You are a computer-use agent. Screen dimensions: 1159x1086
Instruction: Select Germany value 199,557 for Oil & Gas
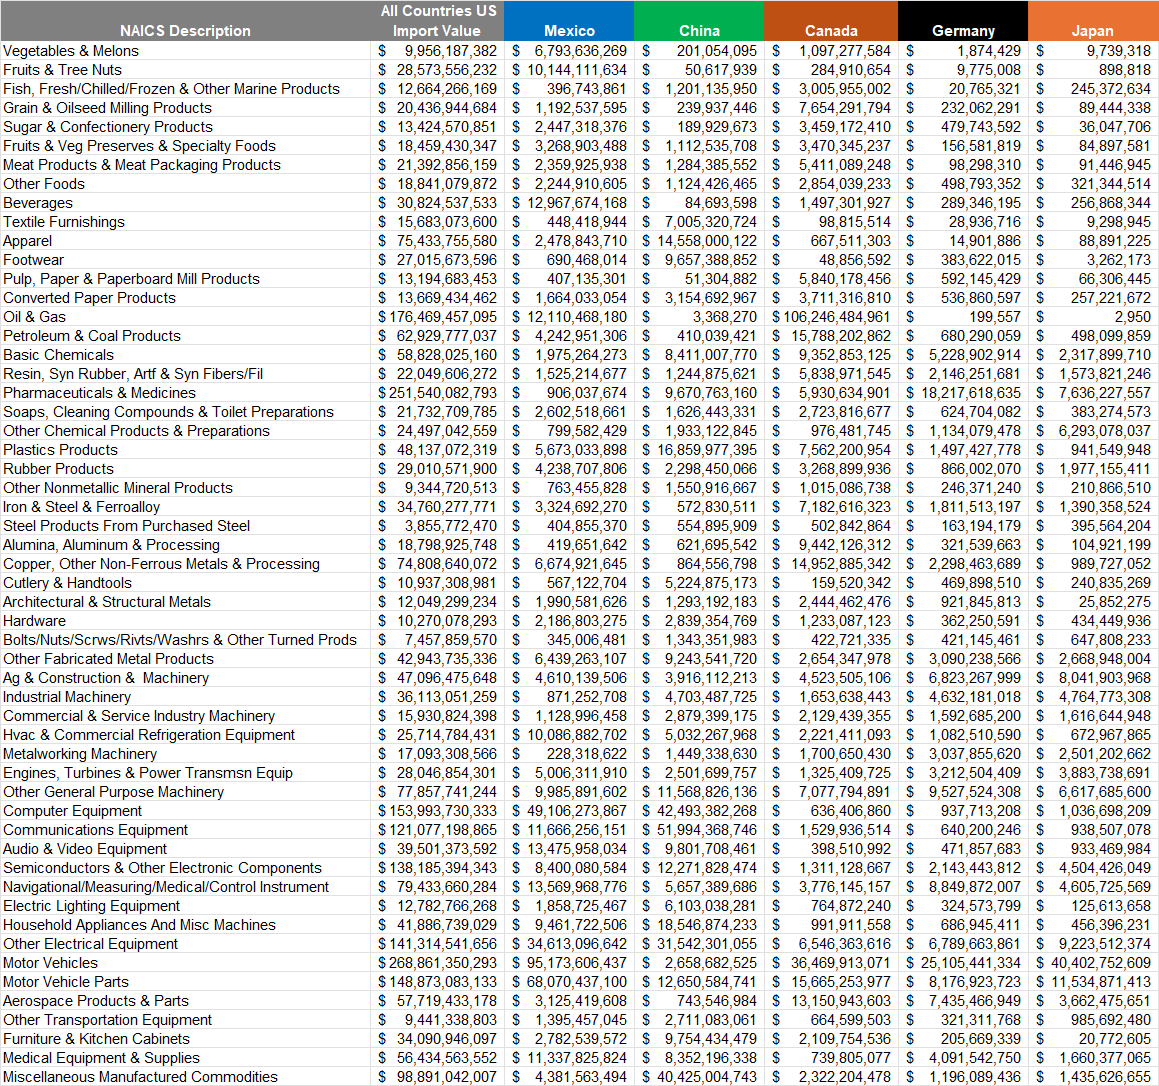click(x=963, y=317)
